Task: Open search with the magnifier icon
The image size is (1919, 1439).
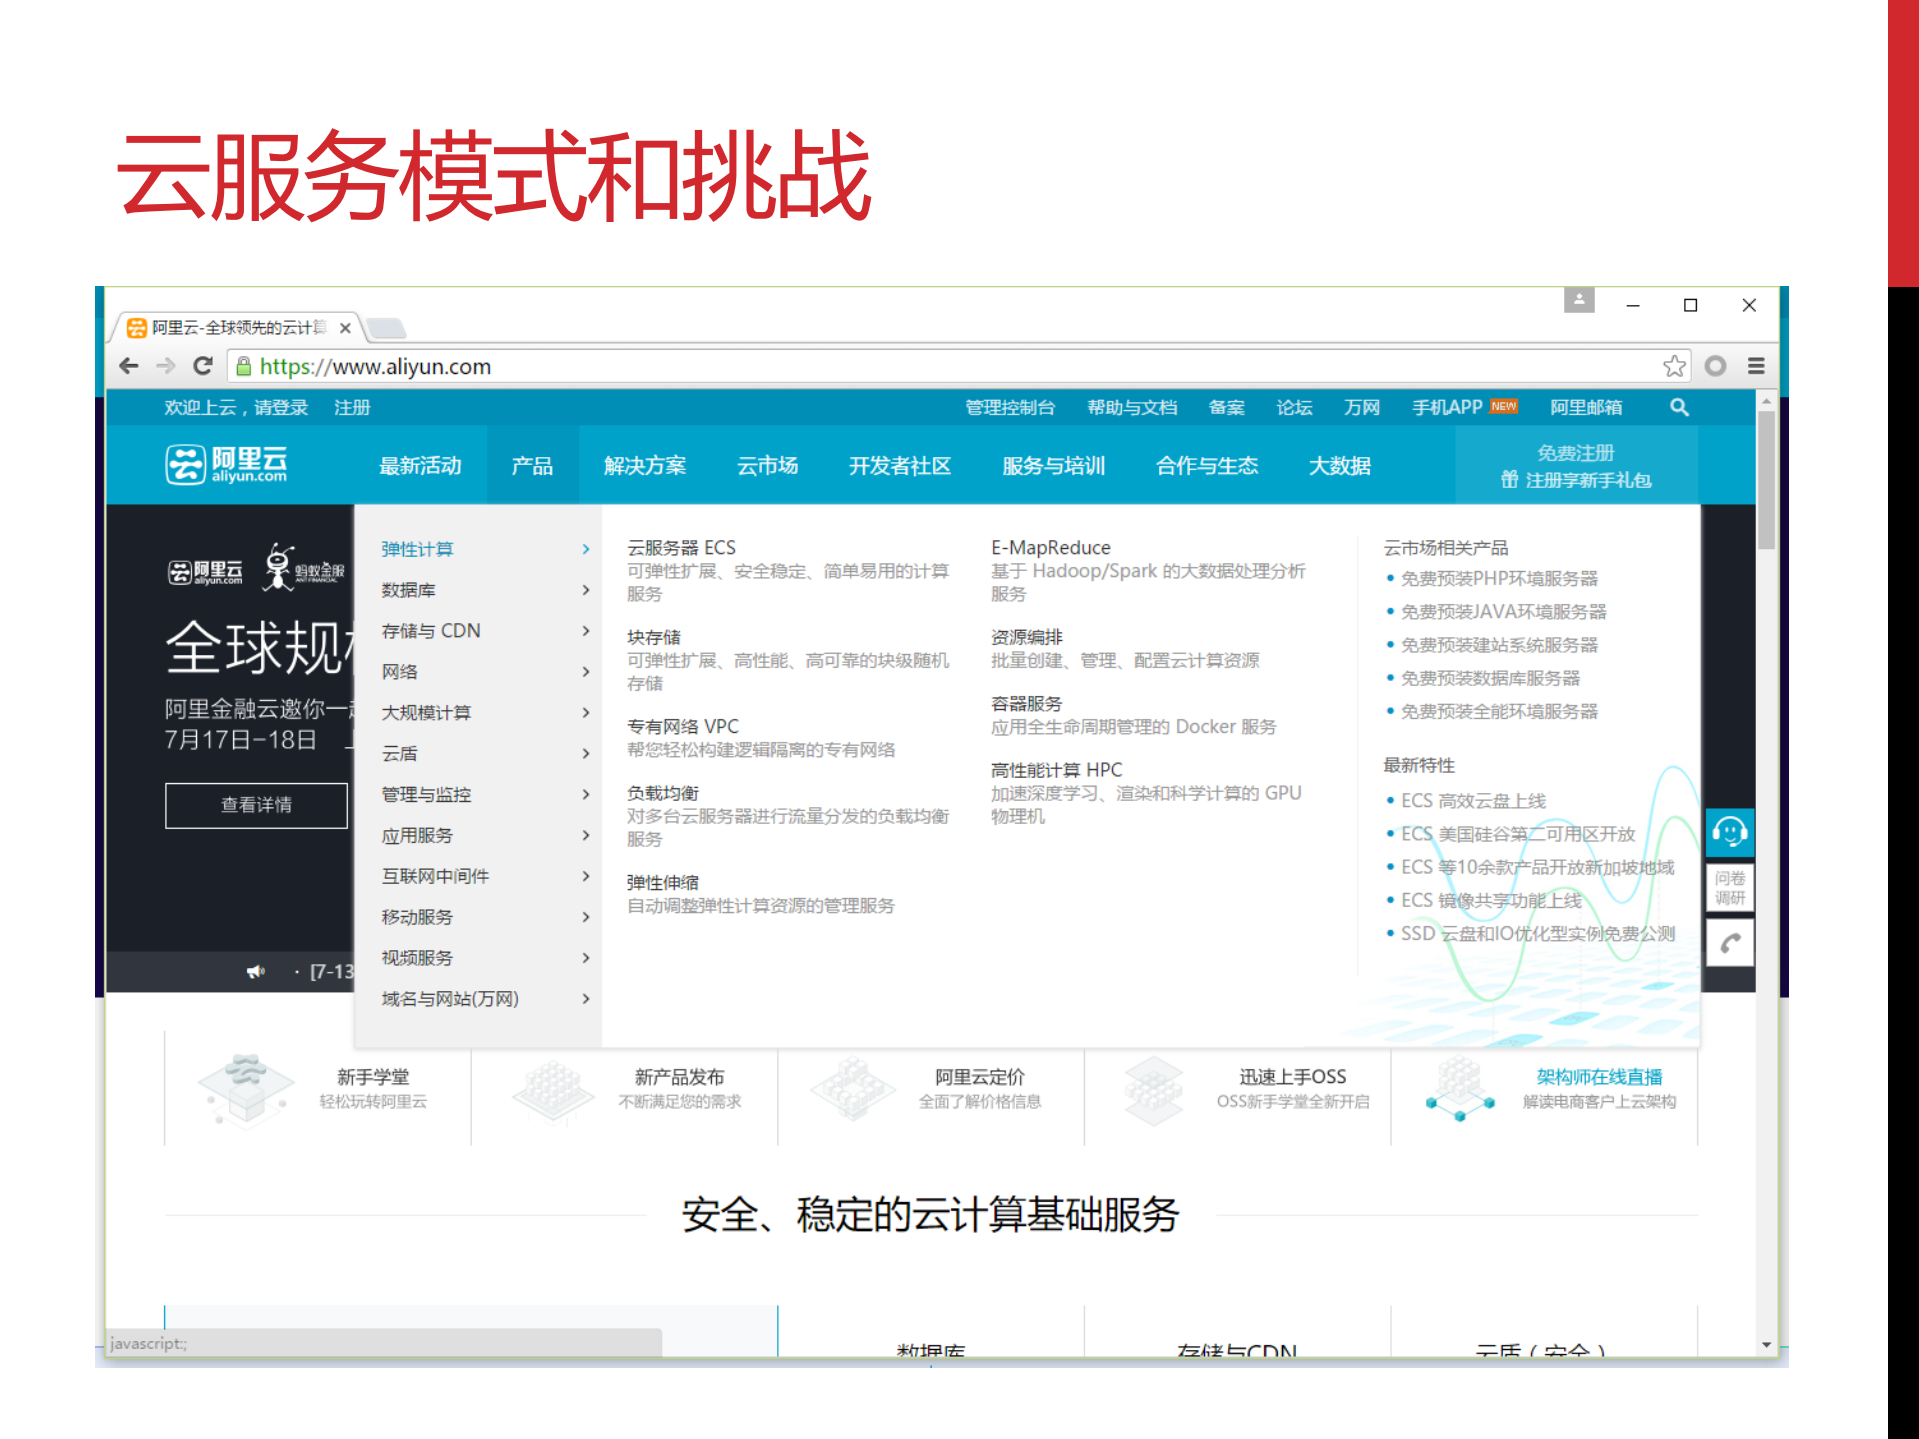Action: 1680,407
